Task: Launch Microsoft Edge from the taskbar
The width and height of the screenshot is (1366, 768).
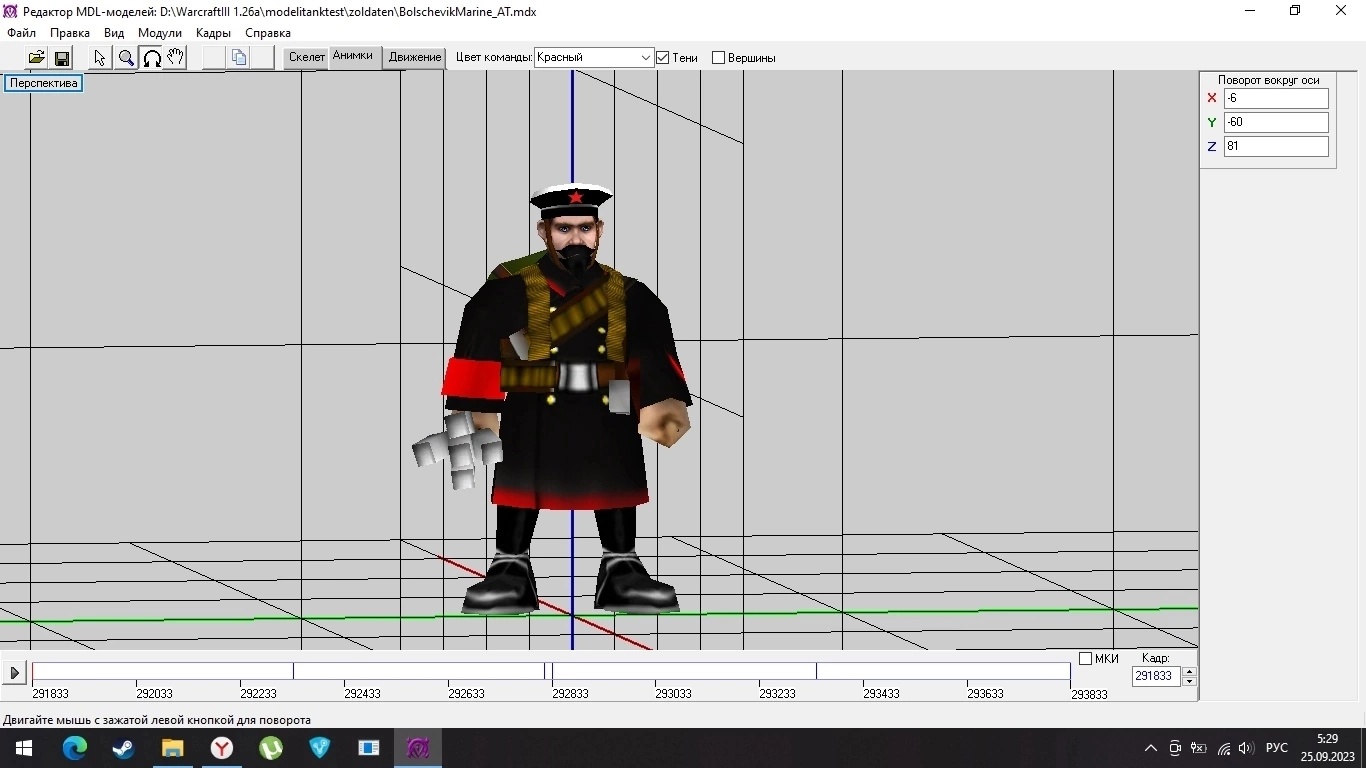Action: point(75,748)
